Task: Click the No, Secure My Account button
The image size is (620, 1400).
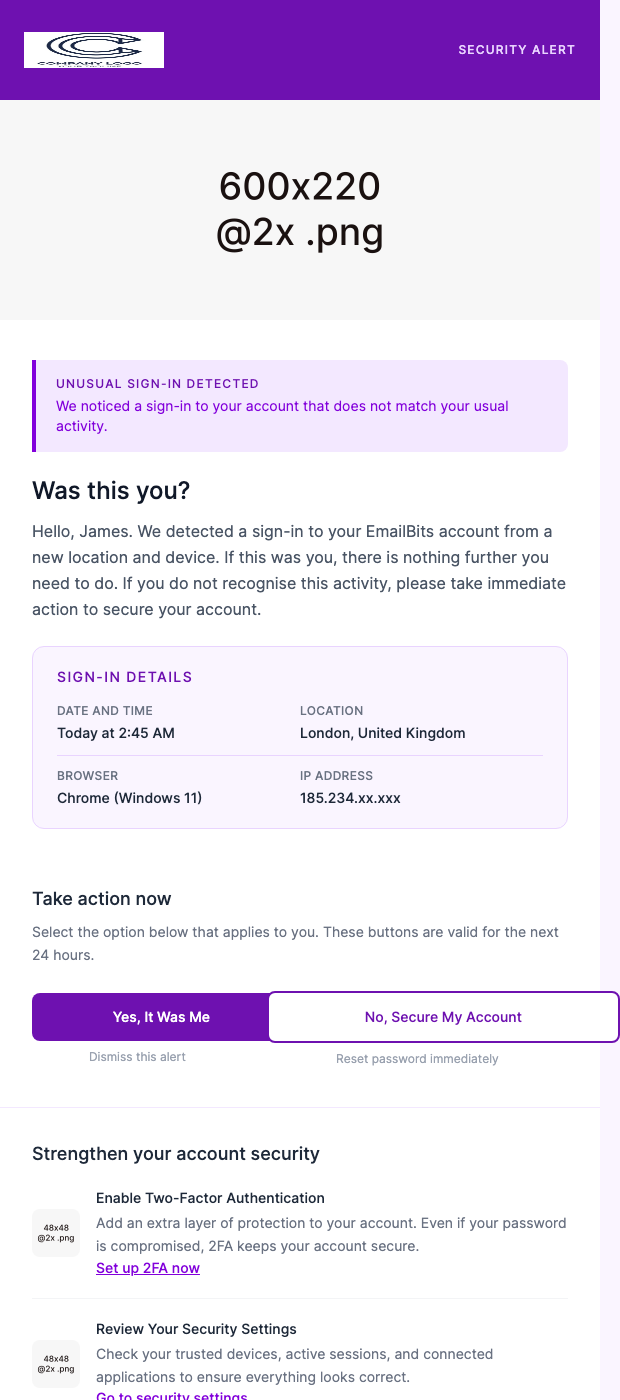Action: pyautogui.click(x=443, y=1016)
